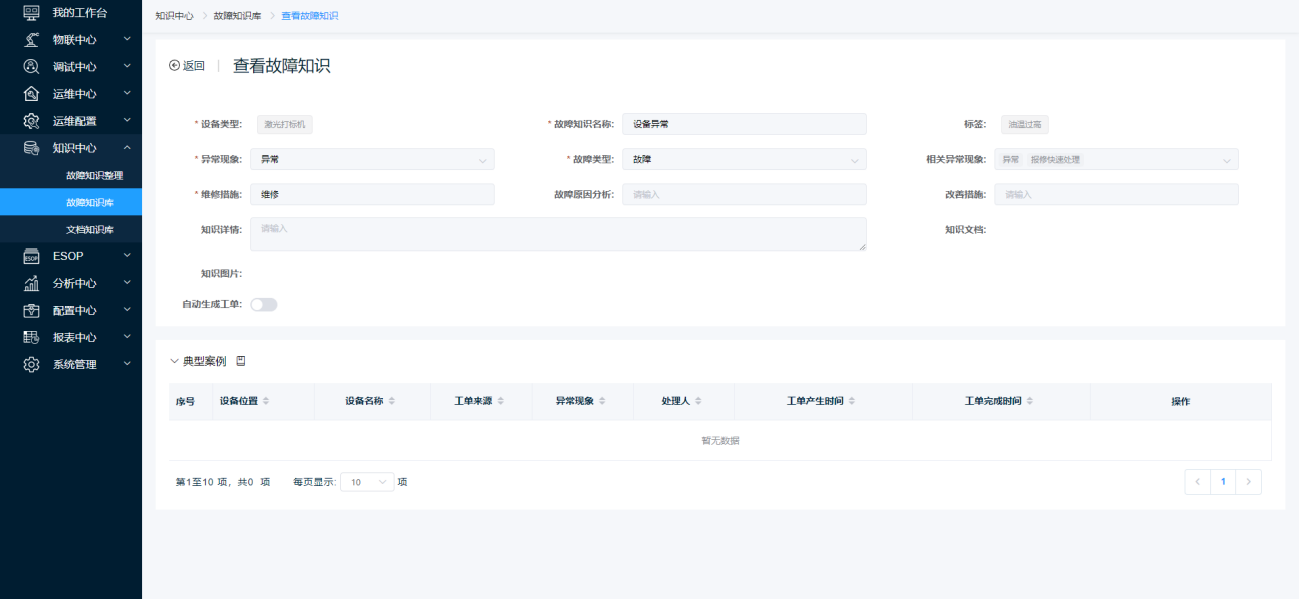Click the 运维配置 gear icon
The width and height of the screenshot is (1299, 599).
pos(31,121)
